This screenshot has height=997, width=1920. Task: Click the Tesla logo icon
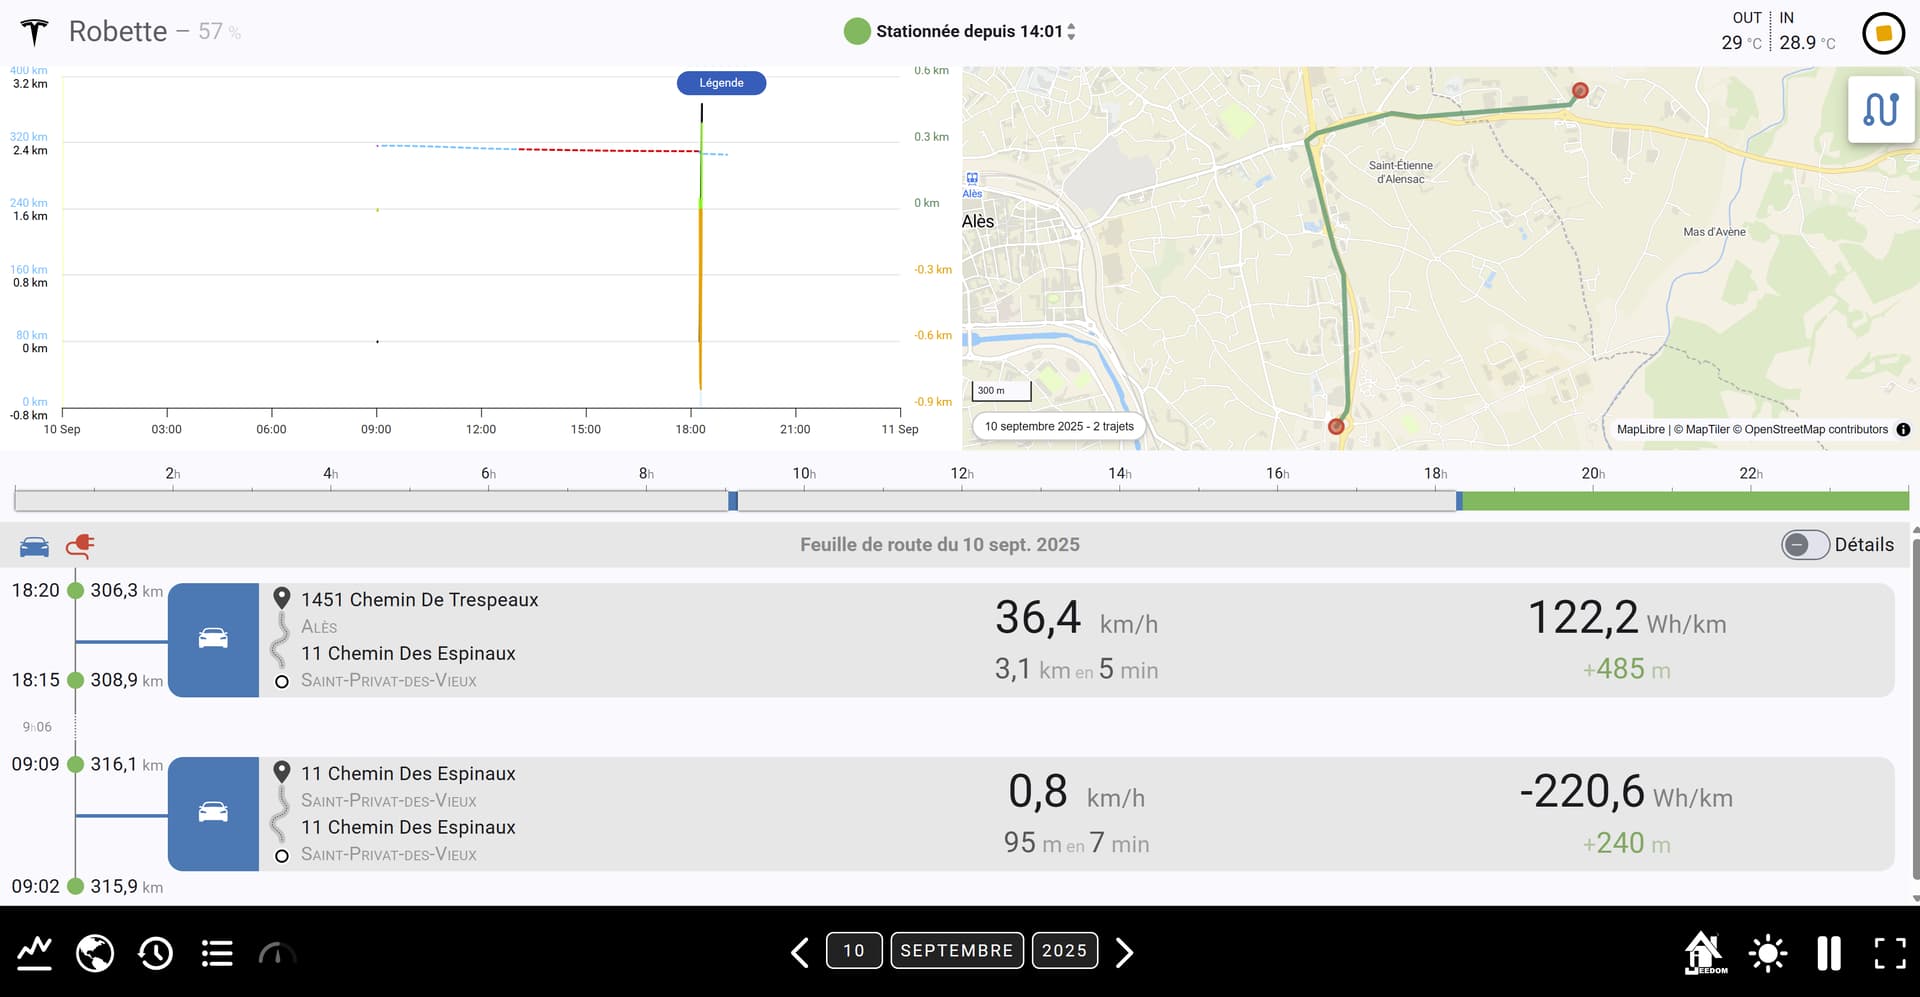point(34,32)
